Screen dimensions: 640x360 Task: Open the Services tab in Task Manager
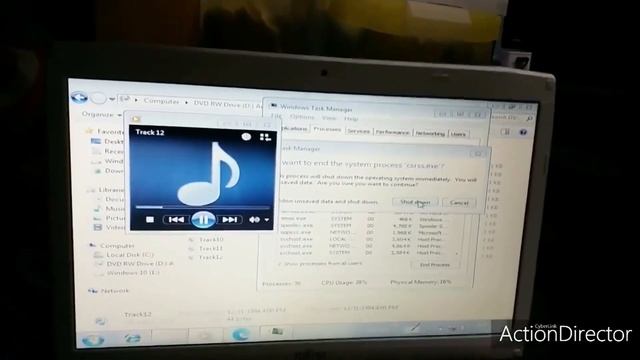pyautogui.click(x=358, y=131)
